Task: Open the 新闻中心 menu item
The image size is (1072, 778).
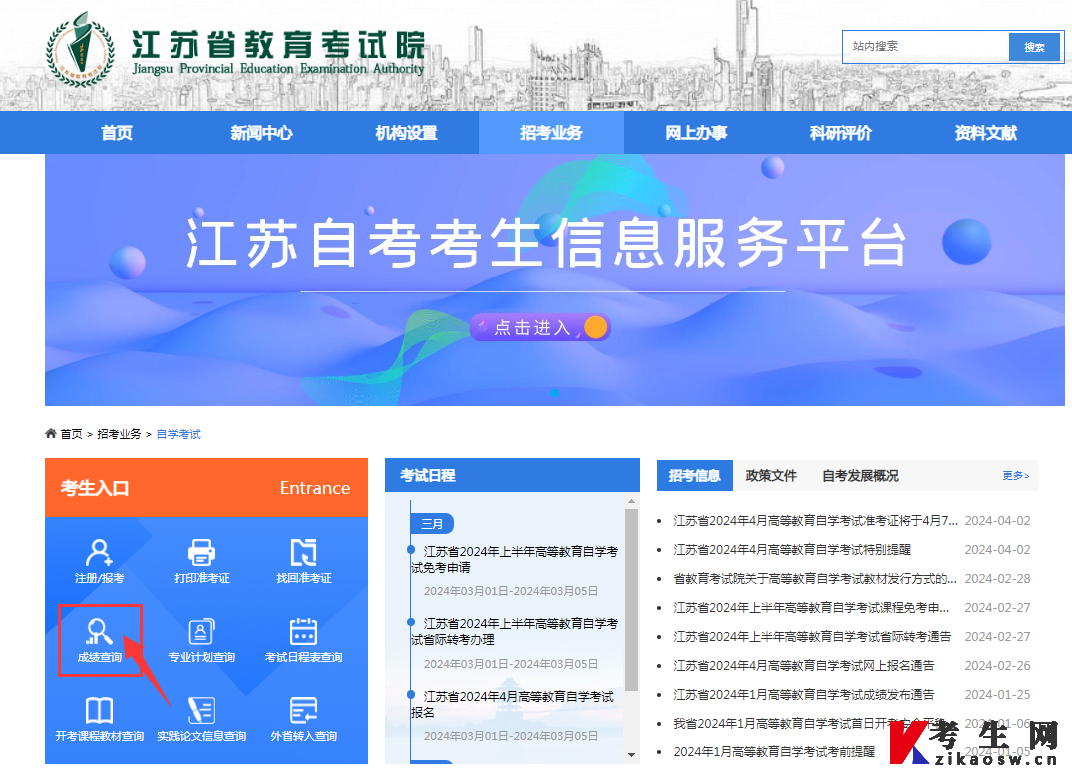Action: click(x=261, y=132)
